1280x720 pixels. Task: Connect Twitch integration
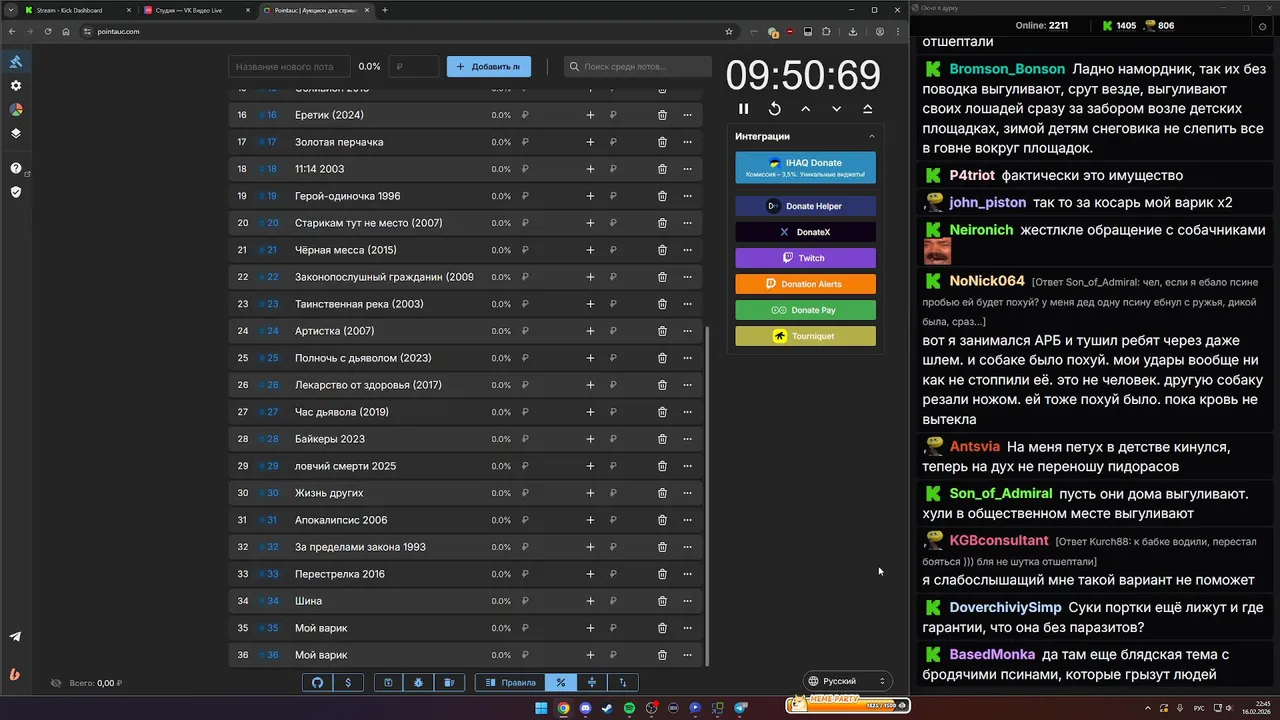point(805,258)
